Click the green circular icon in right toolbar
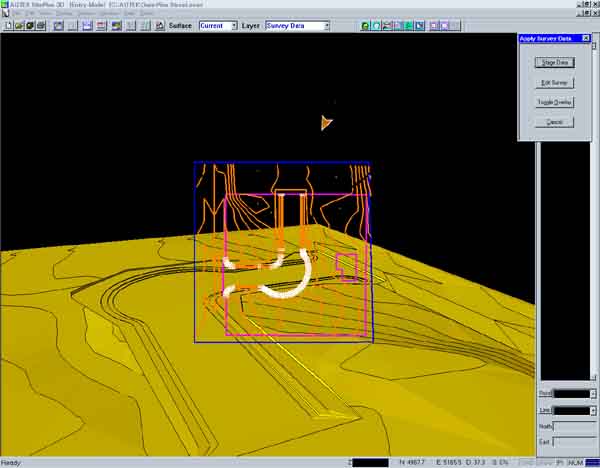Image resolution: width=600 pixels, height=468 pixels. tap(365, 25)
